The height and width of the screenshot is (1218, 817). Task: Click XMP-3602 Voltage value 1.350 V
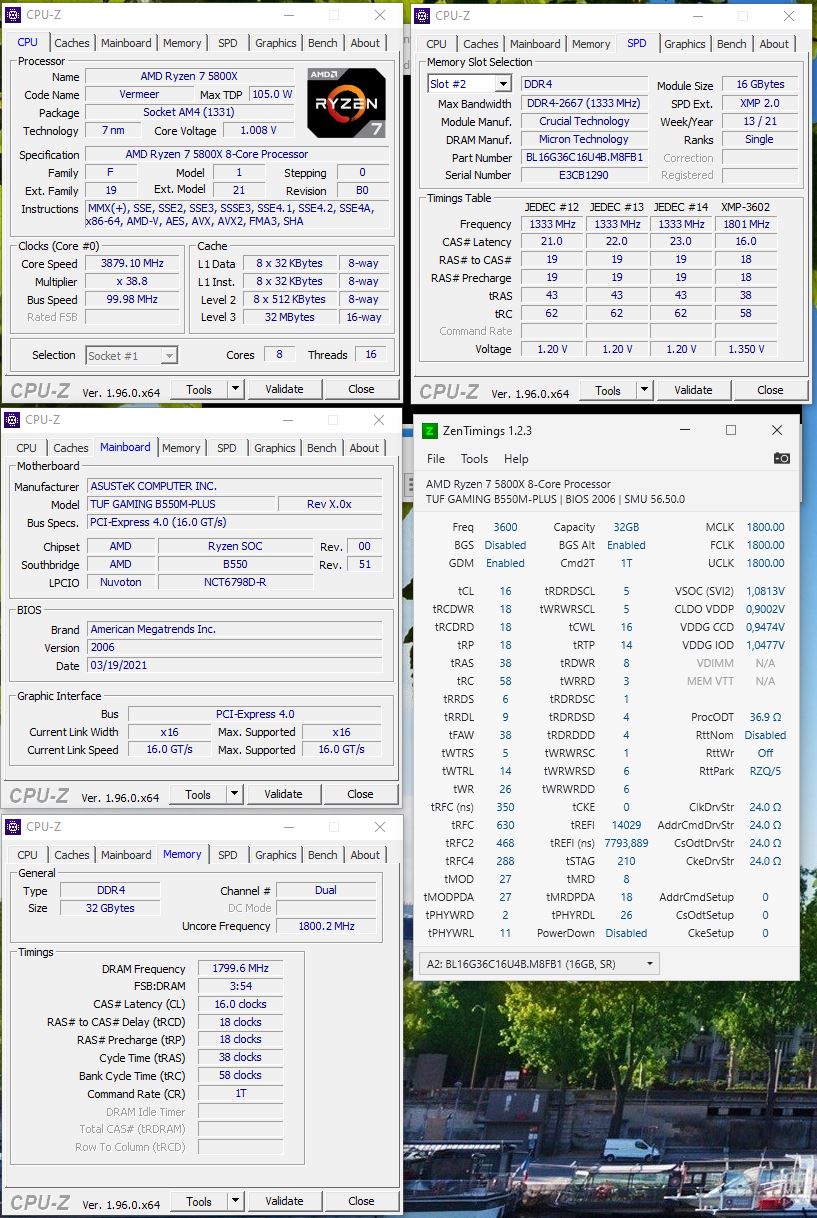coord(746,350)
